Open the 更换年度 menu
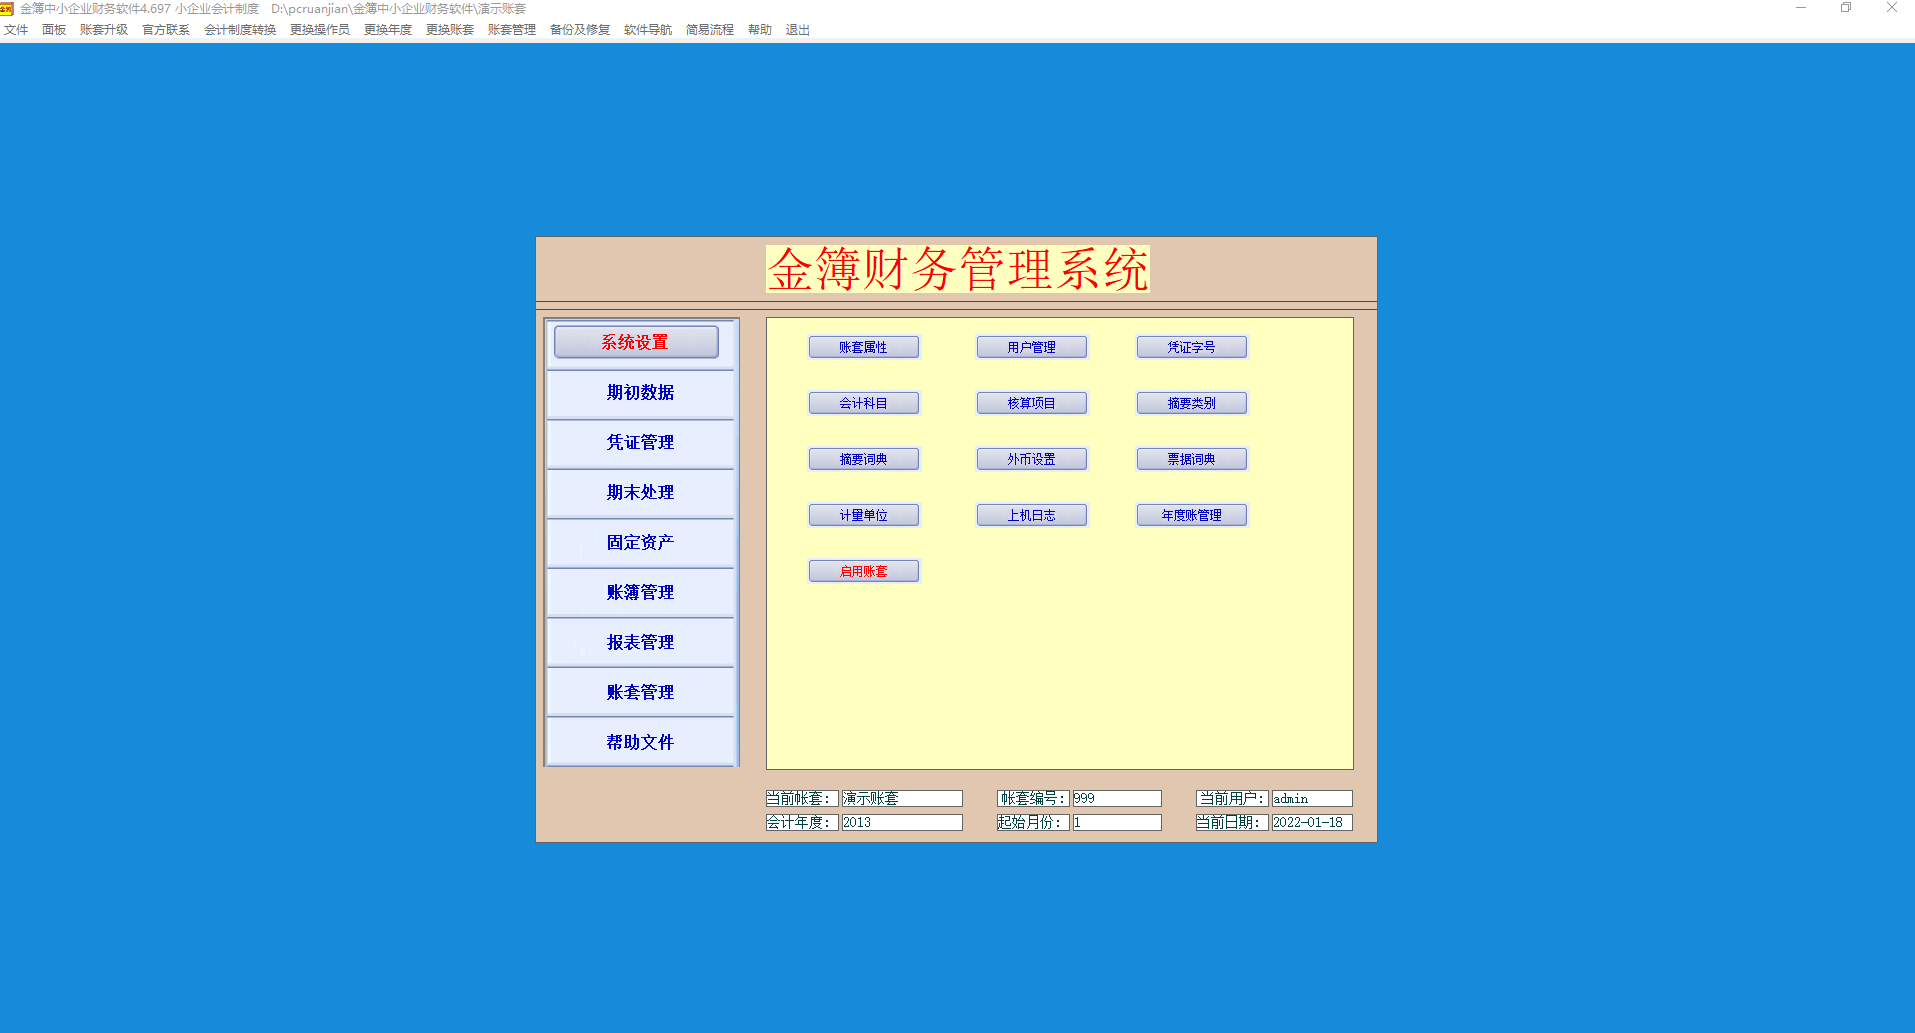The image size is (1915, 1033). point(388,30)
